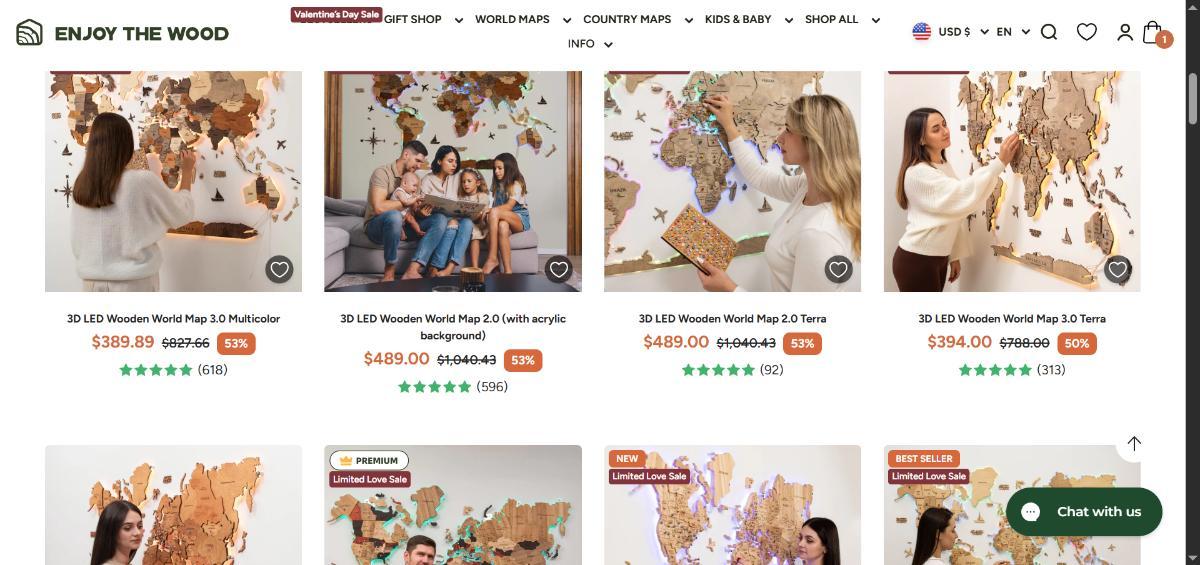The image size is (1200, 565).
Task: Open the shopping cart bag icon
Action: tap(1153, 32)
